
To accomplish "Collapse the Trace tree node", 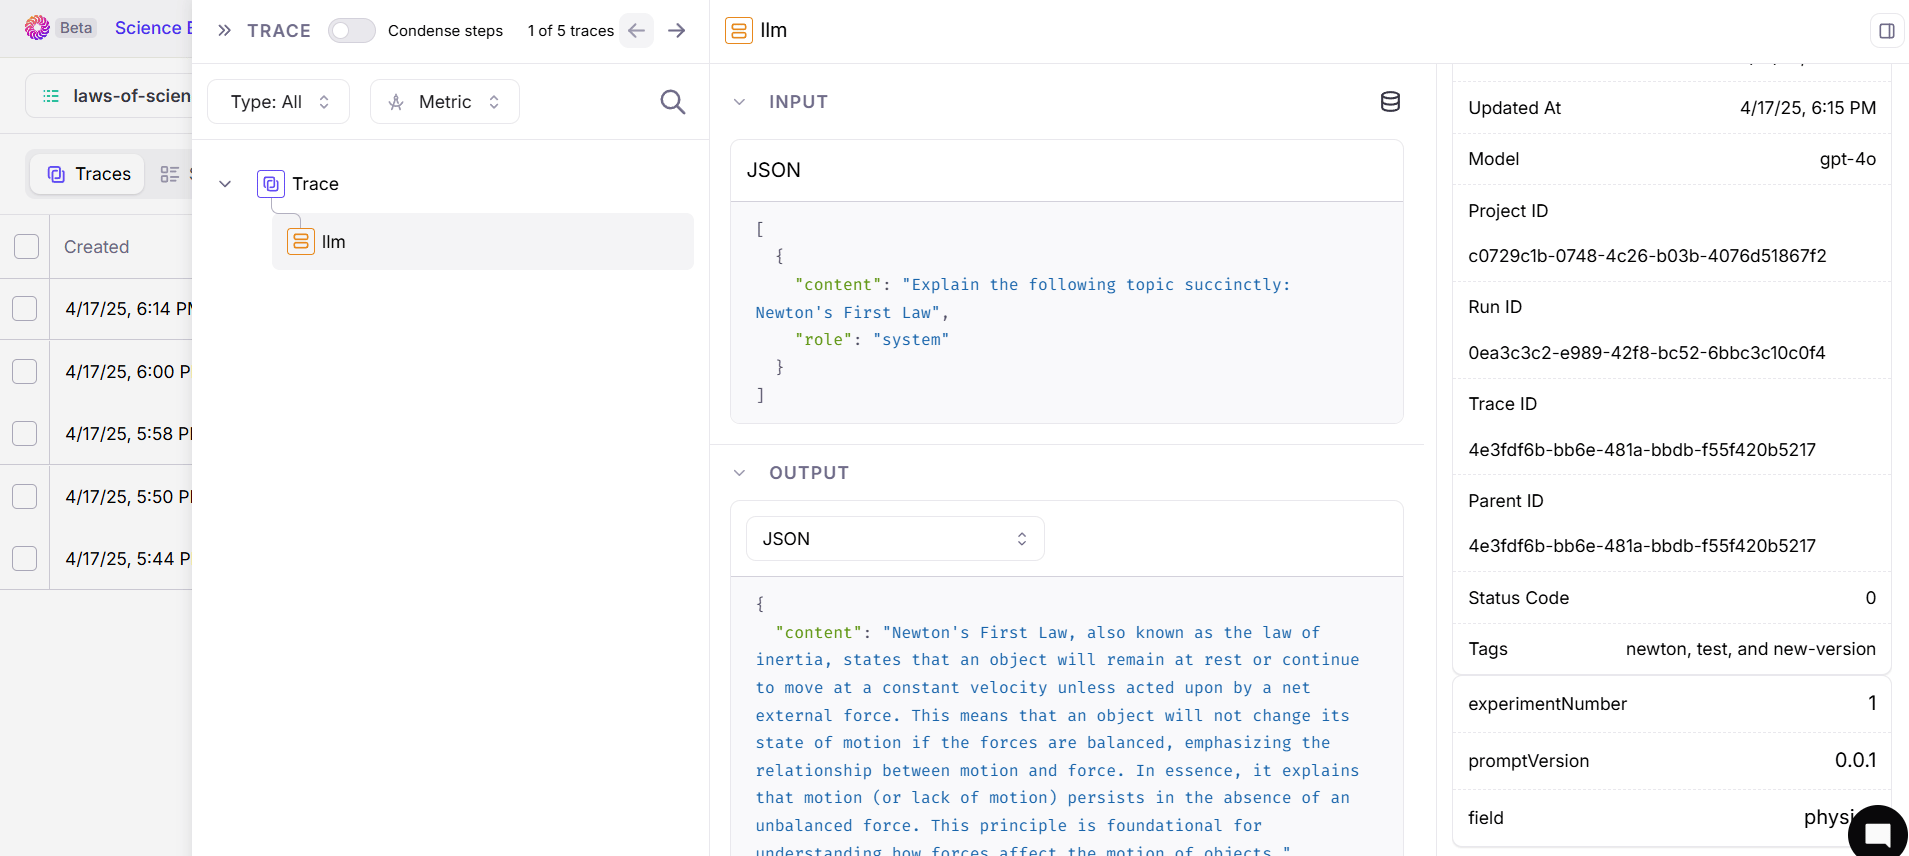I will pos(225,184).
